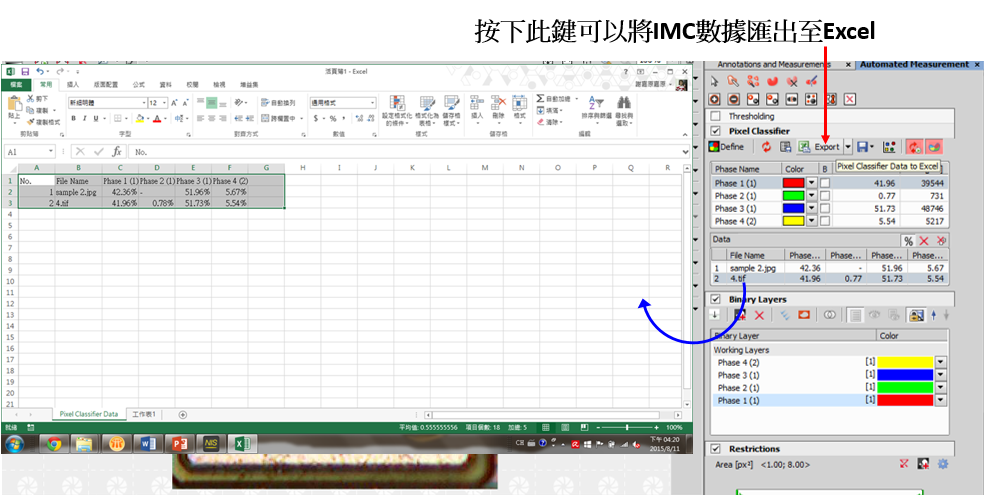Toggle Bold formatting in Excel
The width and height of the screenshot is (984, 497).
pyautogui.click(x=73, y=119)
